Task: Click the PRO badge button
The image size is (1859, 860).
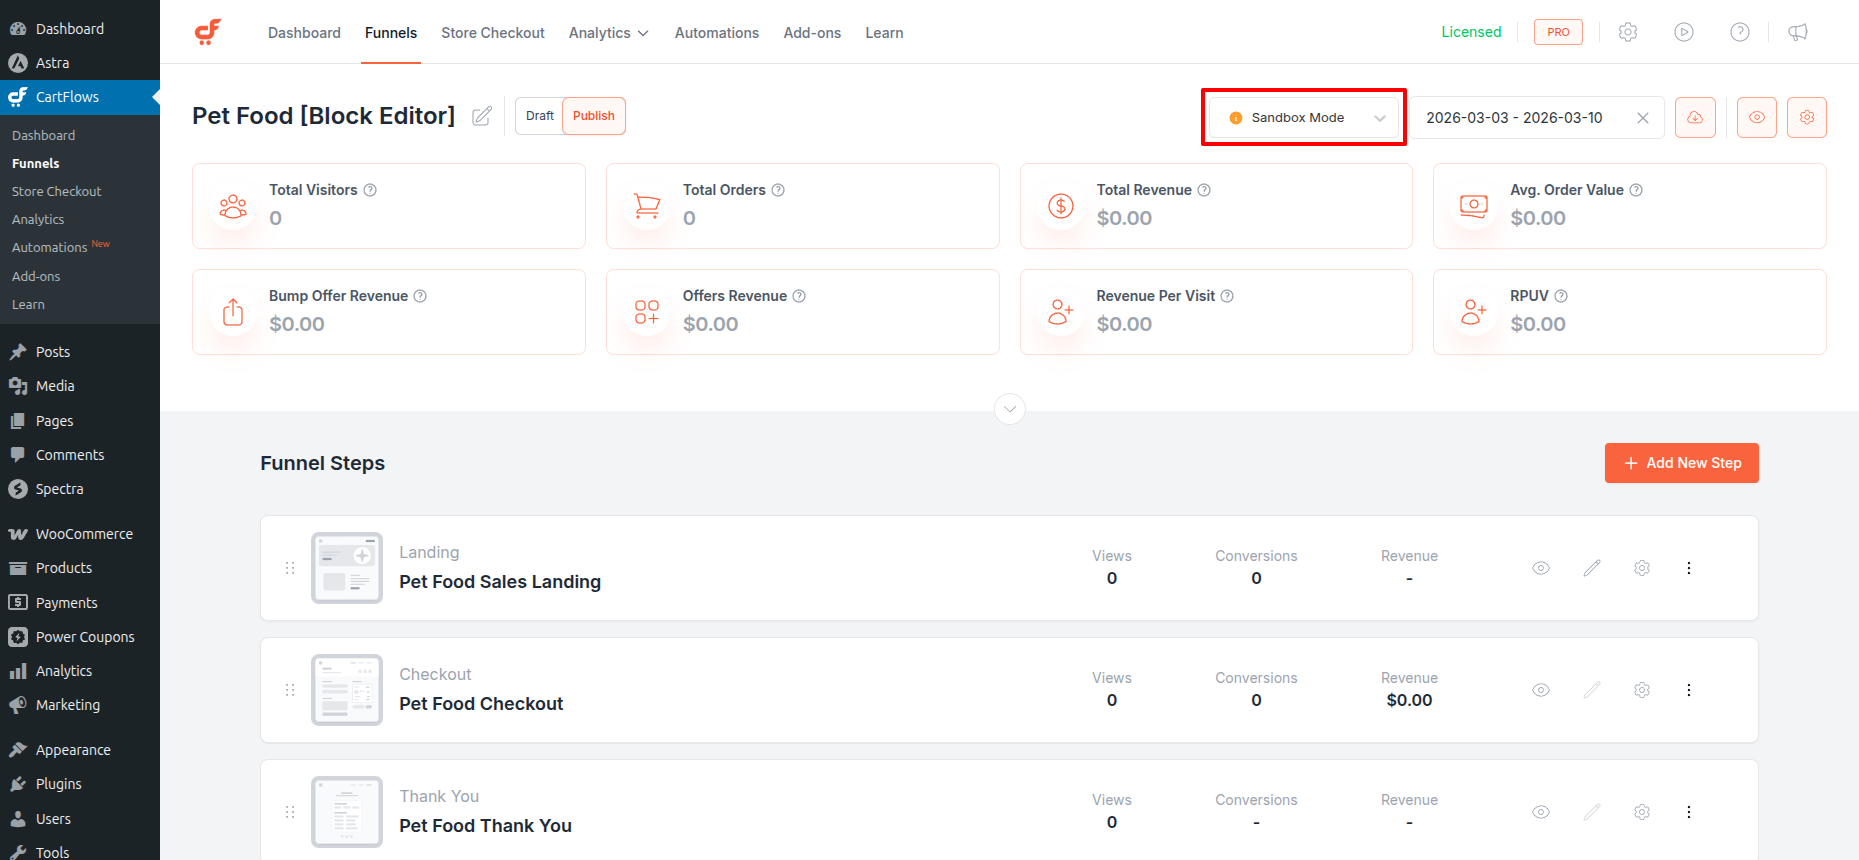Action: 1558,32
